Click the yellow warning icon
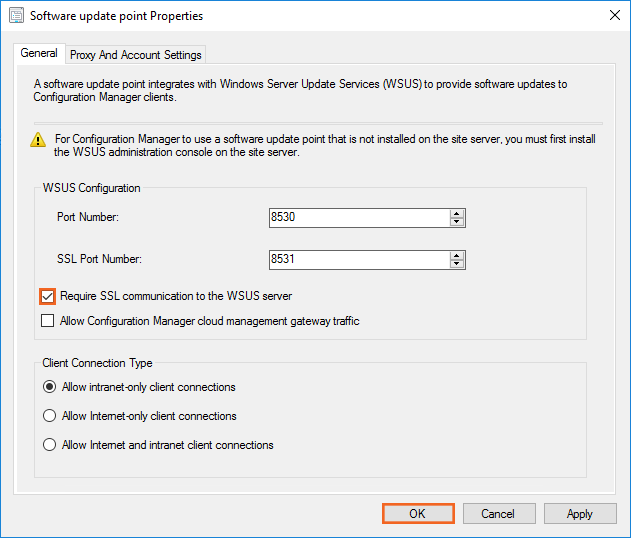 38,140
